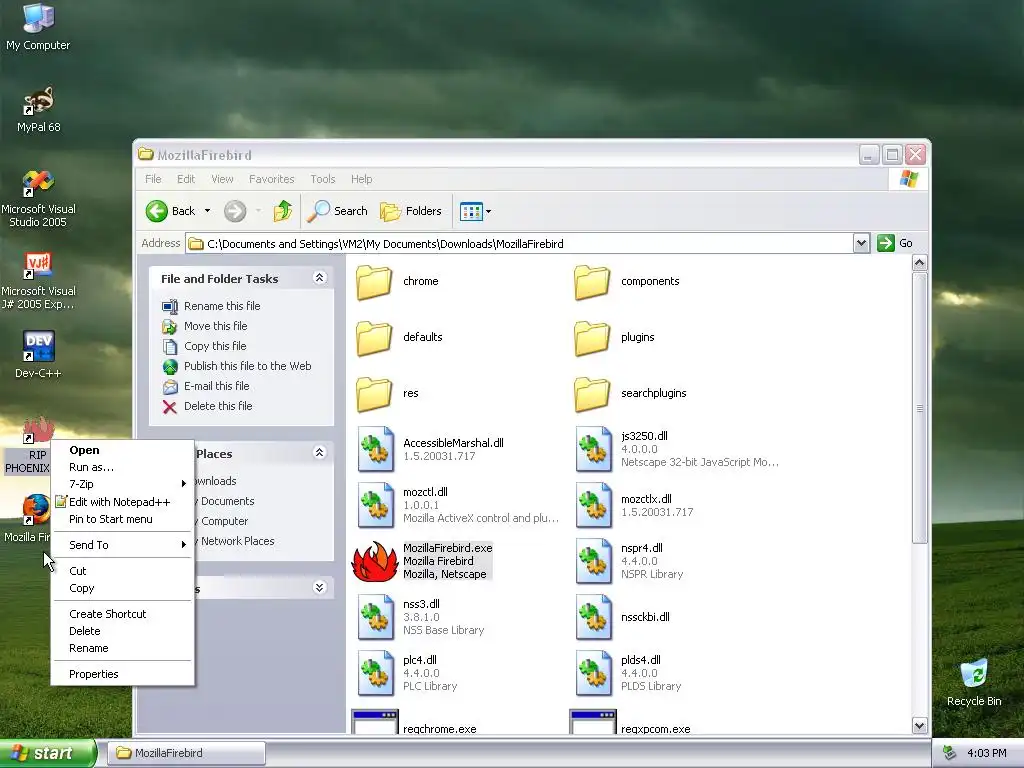Toggle the Folders pane
This screenshot has height=768, width=1024.
coord(411,211)
